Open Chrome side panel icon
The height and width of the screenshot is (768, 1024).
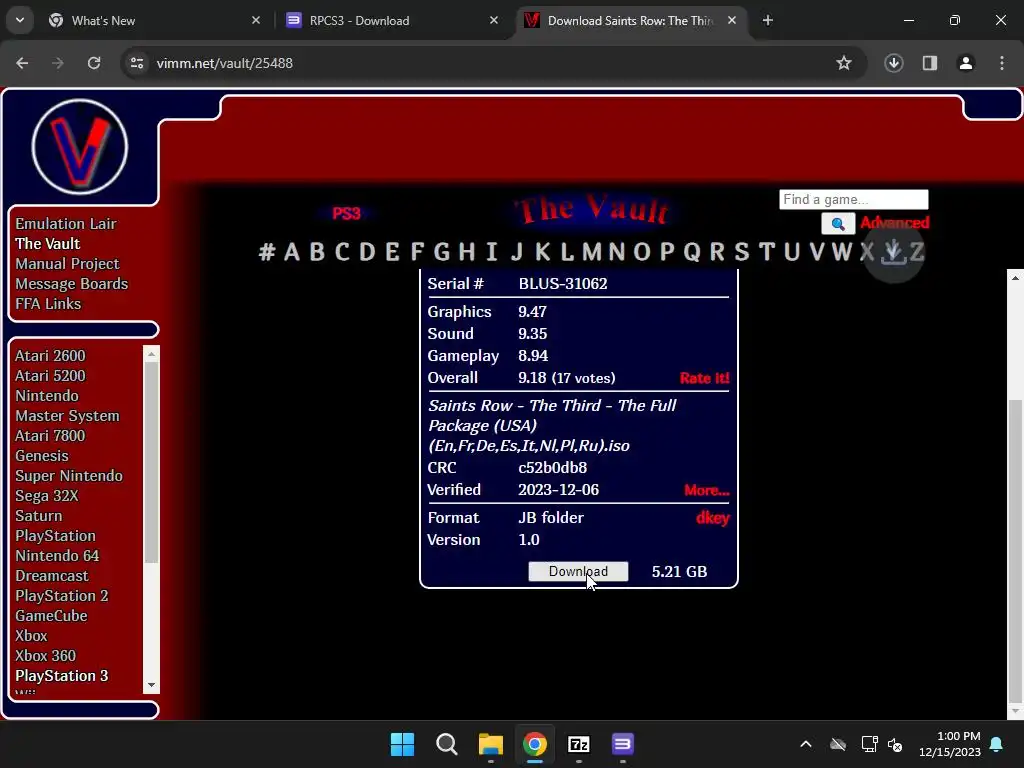[930, 63]
